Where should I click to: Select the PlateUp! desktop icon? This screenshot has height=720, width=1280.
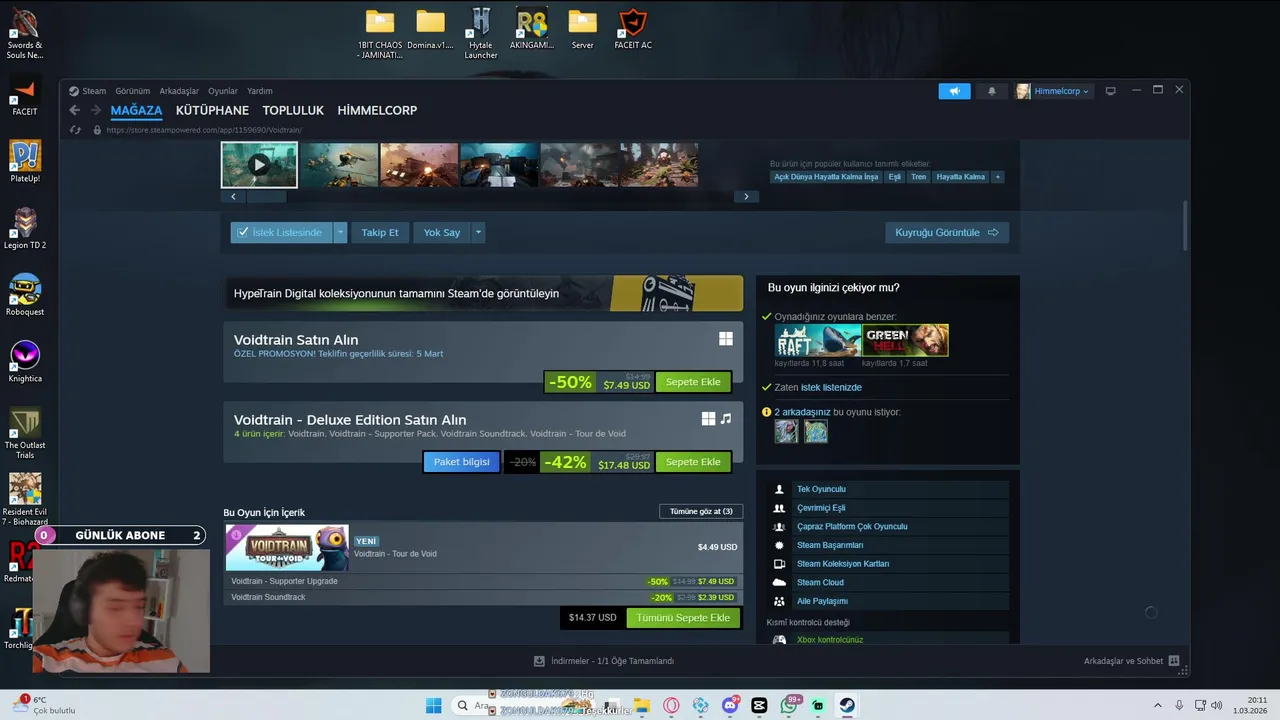coord(25,161)
